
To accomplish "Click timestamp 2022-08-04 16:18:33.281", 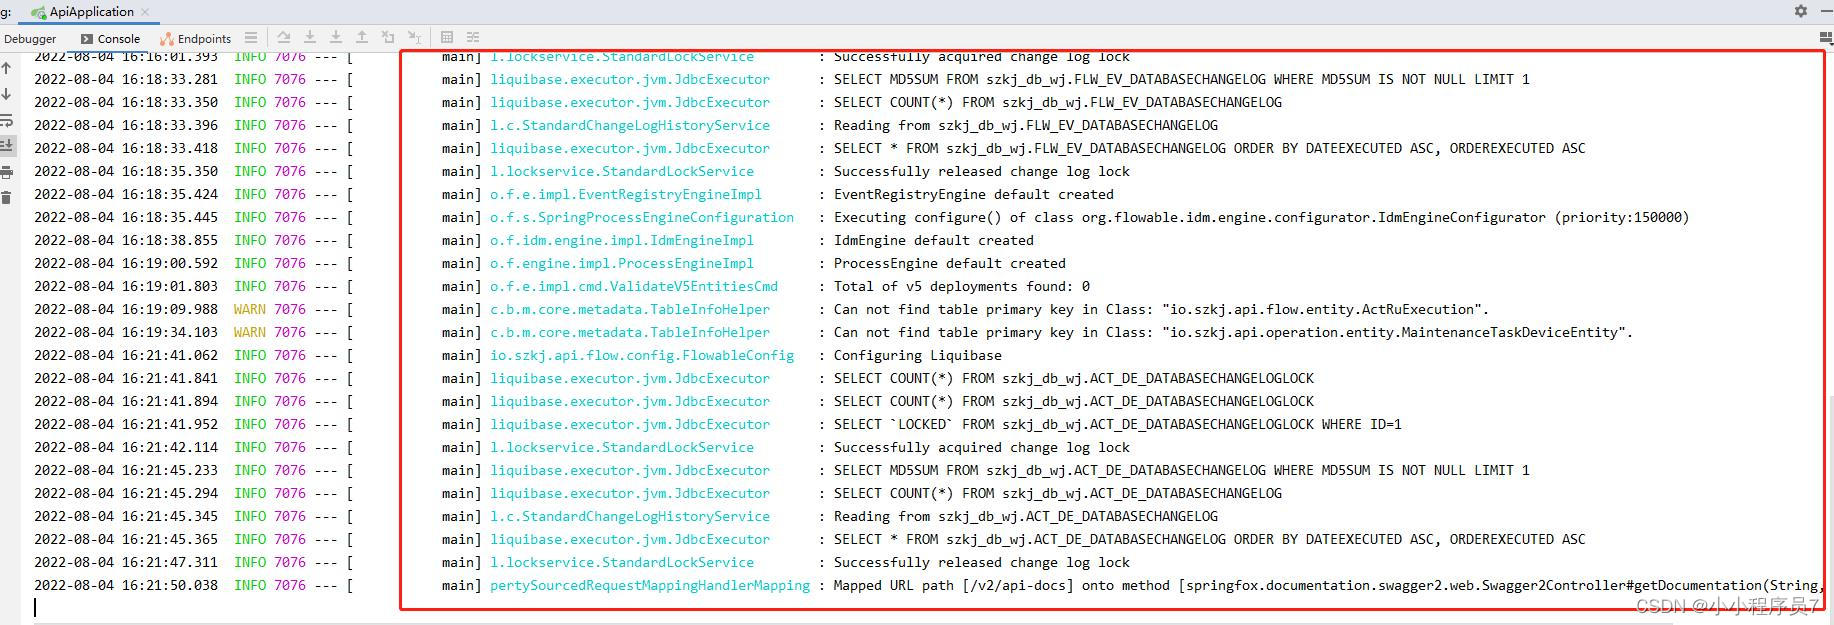I will click(x=126, y=79).
